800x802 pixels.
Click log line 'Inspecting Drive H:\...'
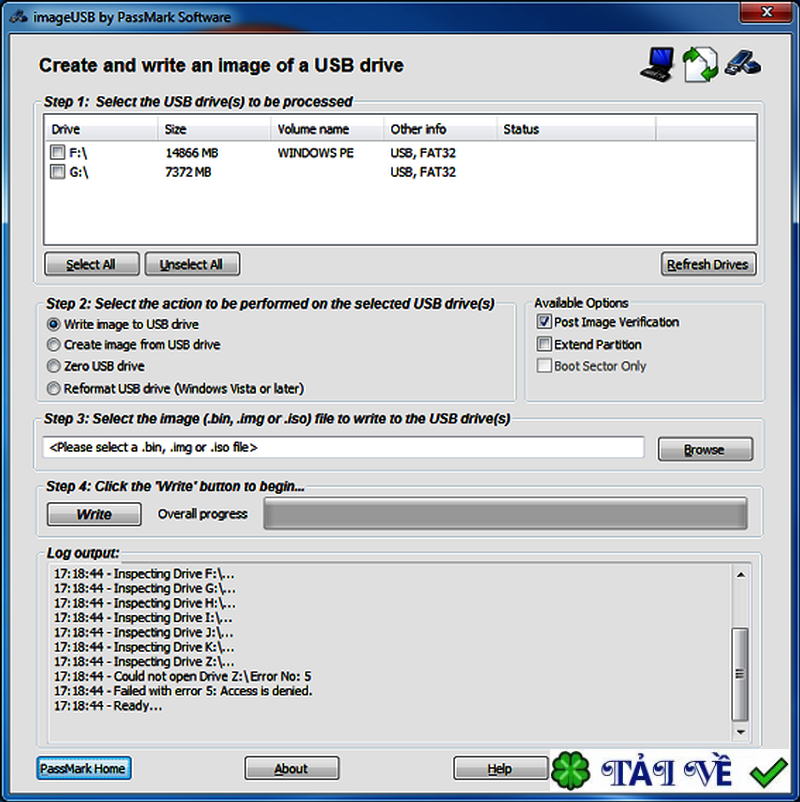pyautogui.click(x=145, y=603)
